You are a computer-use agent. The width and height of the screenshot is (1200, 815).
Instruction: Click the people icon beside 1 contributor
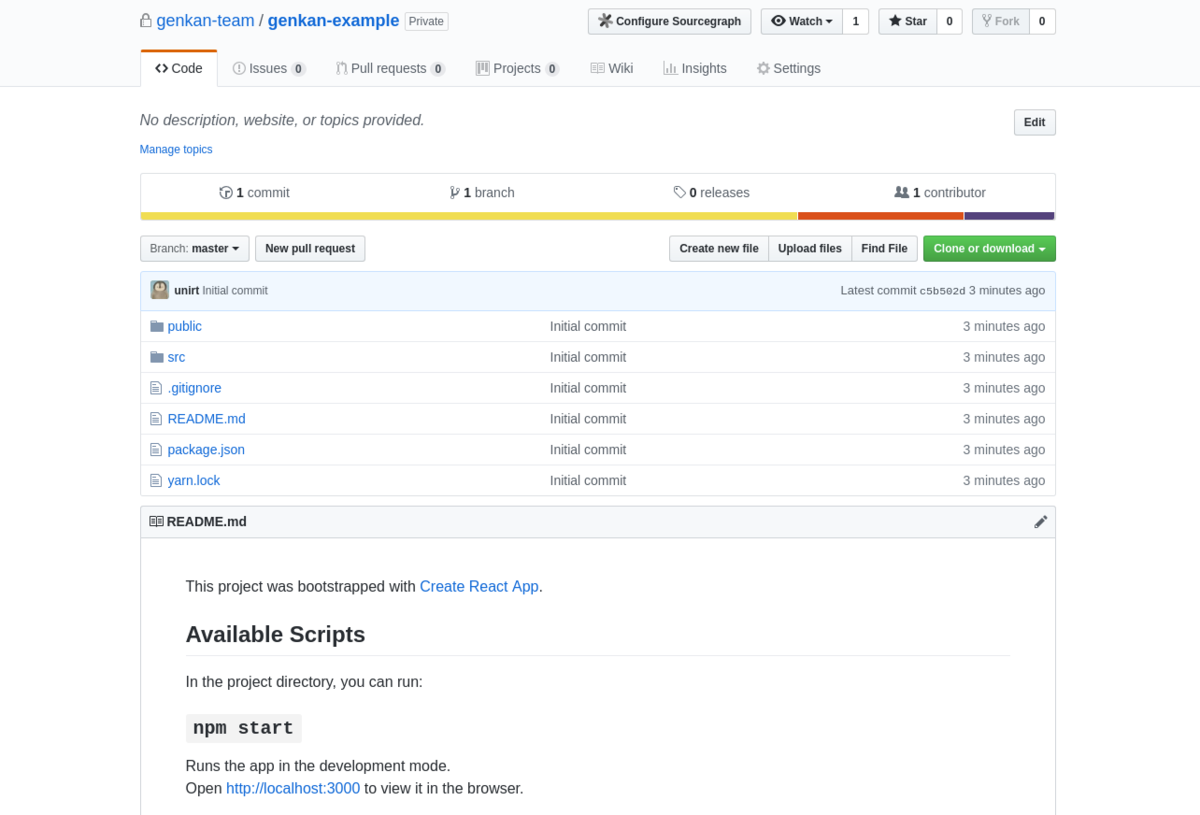pos(902,193)
